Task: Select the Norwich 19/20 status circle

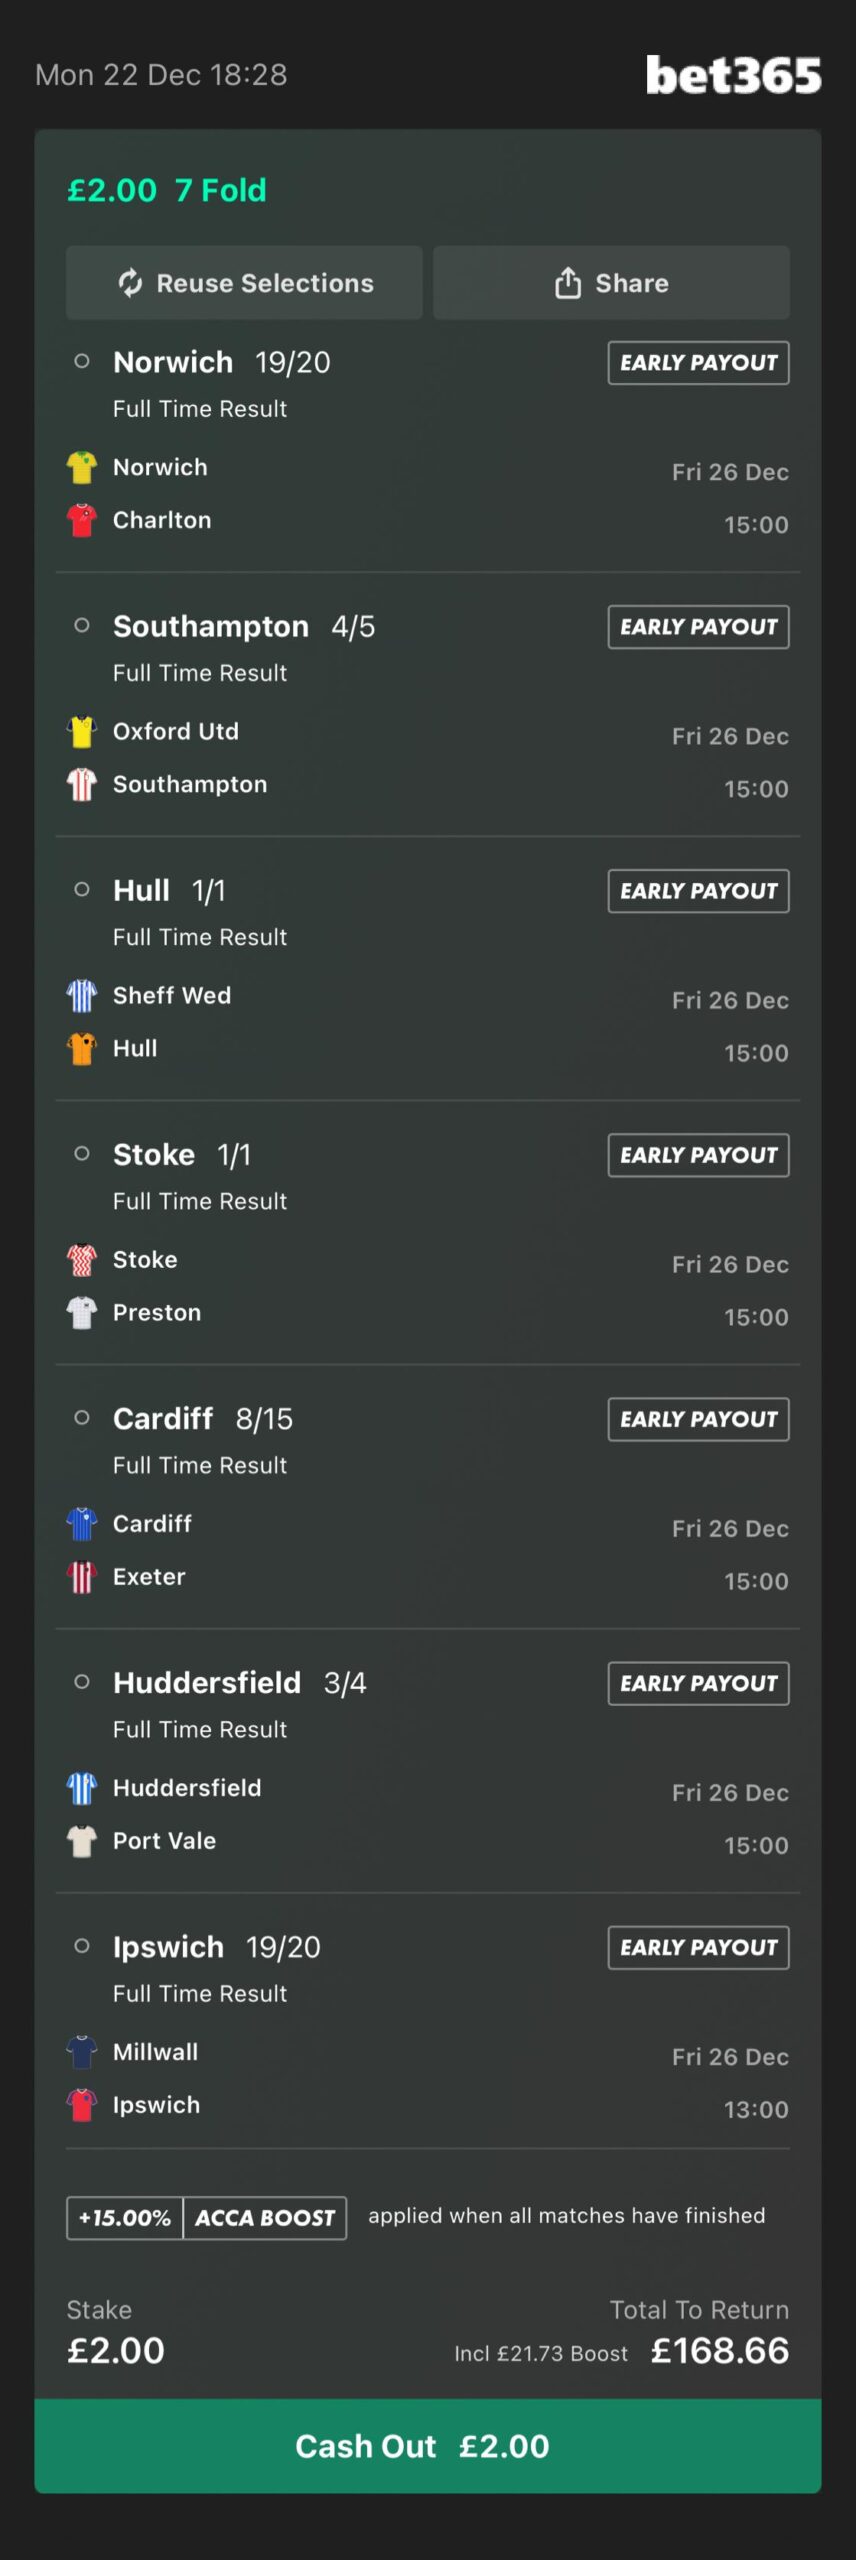Action: (82, 362)
